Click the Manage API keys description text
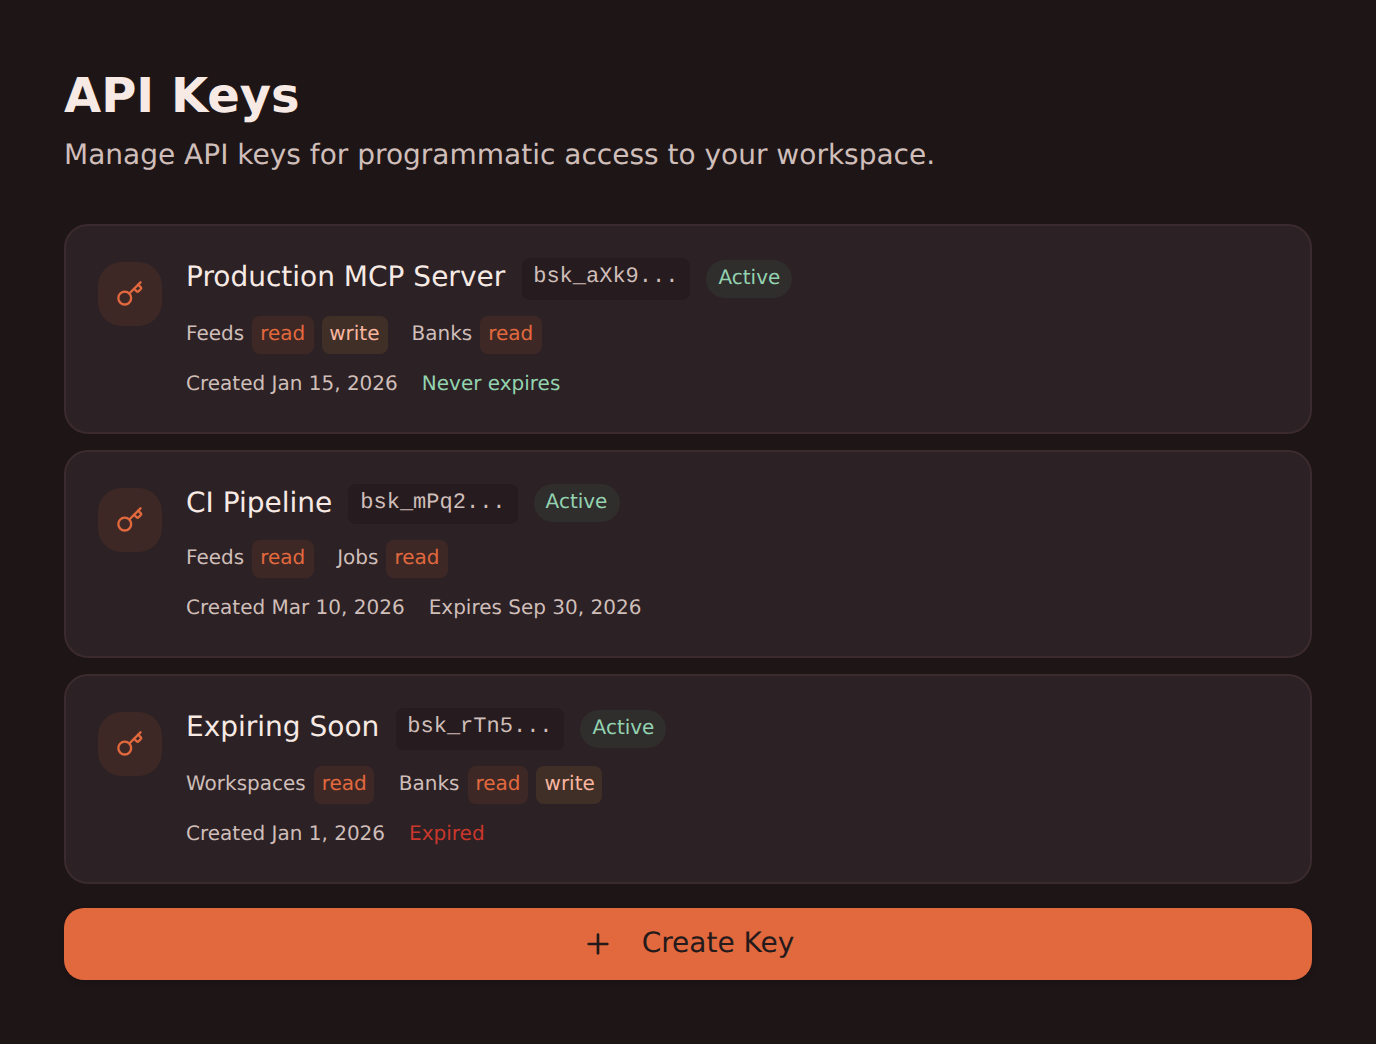The width and height of the screenshot is (1376, 1044). (499, 155)
